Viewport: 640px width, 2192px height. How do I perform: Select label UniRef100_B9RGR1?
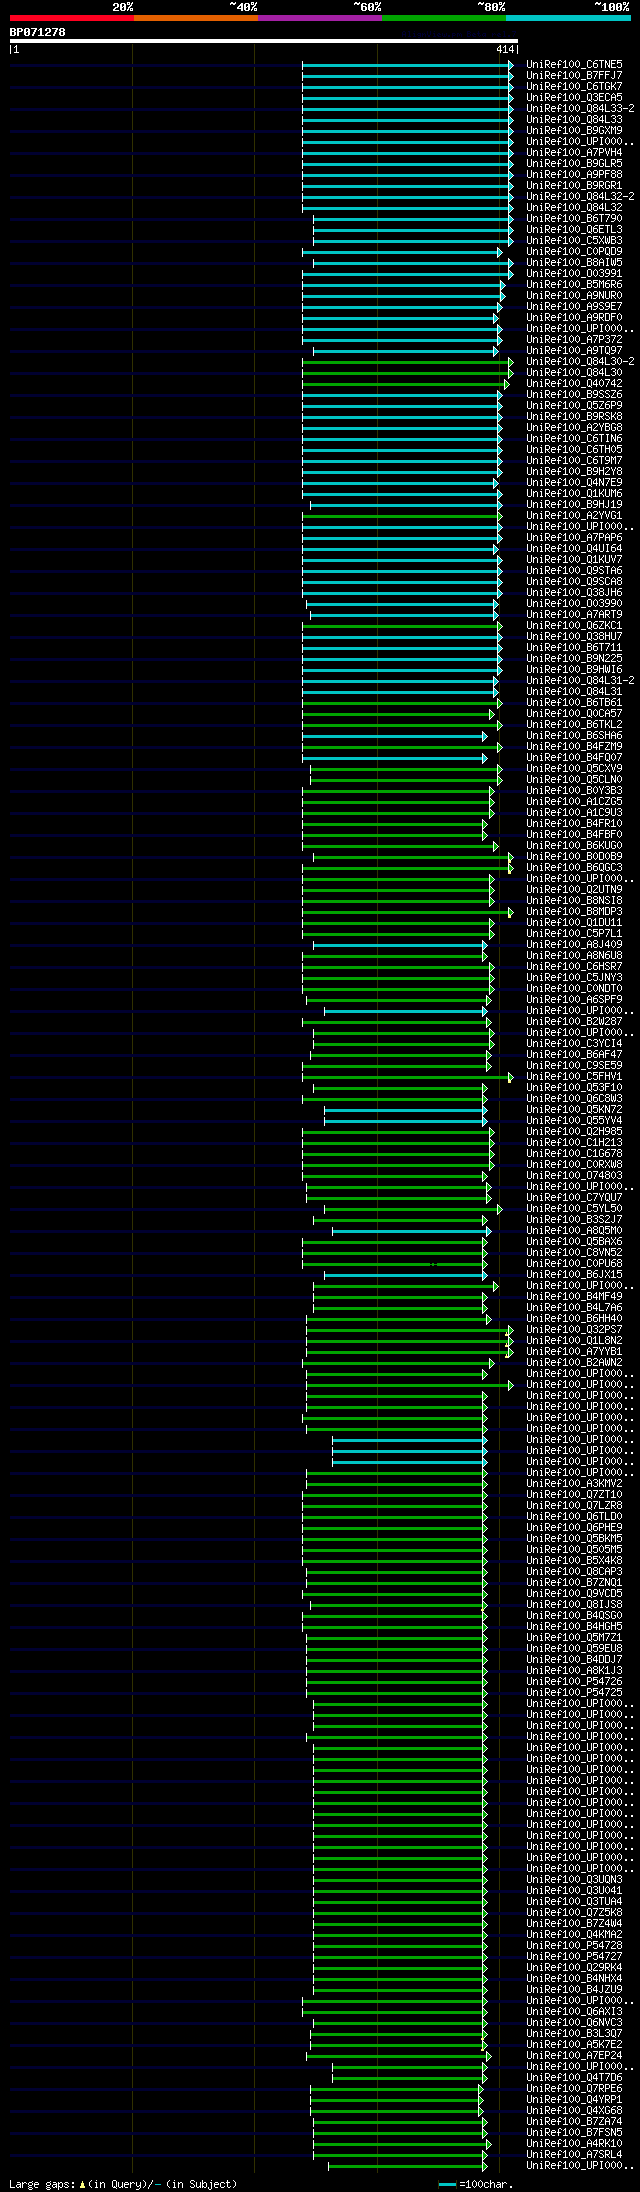point(574,185)
